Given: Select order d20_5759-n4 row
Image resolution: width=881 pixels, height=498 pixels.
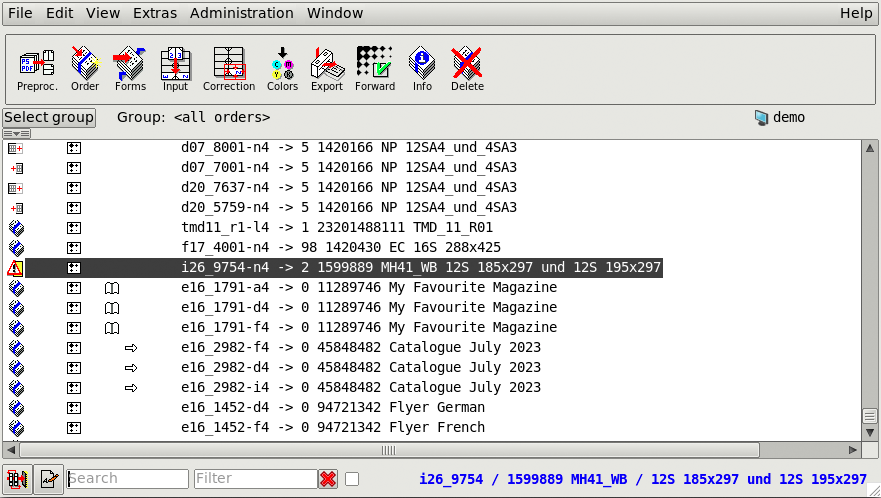Looking at the screenshot, I should (348, 208).
